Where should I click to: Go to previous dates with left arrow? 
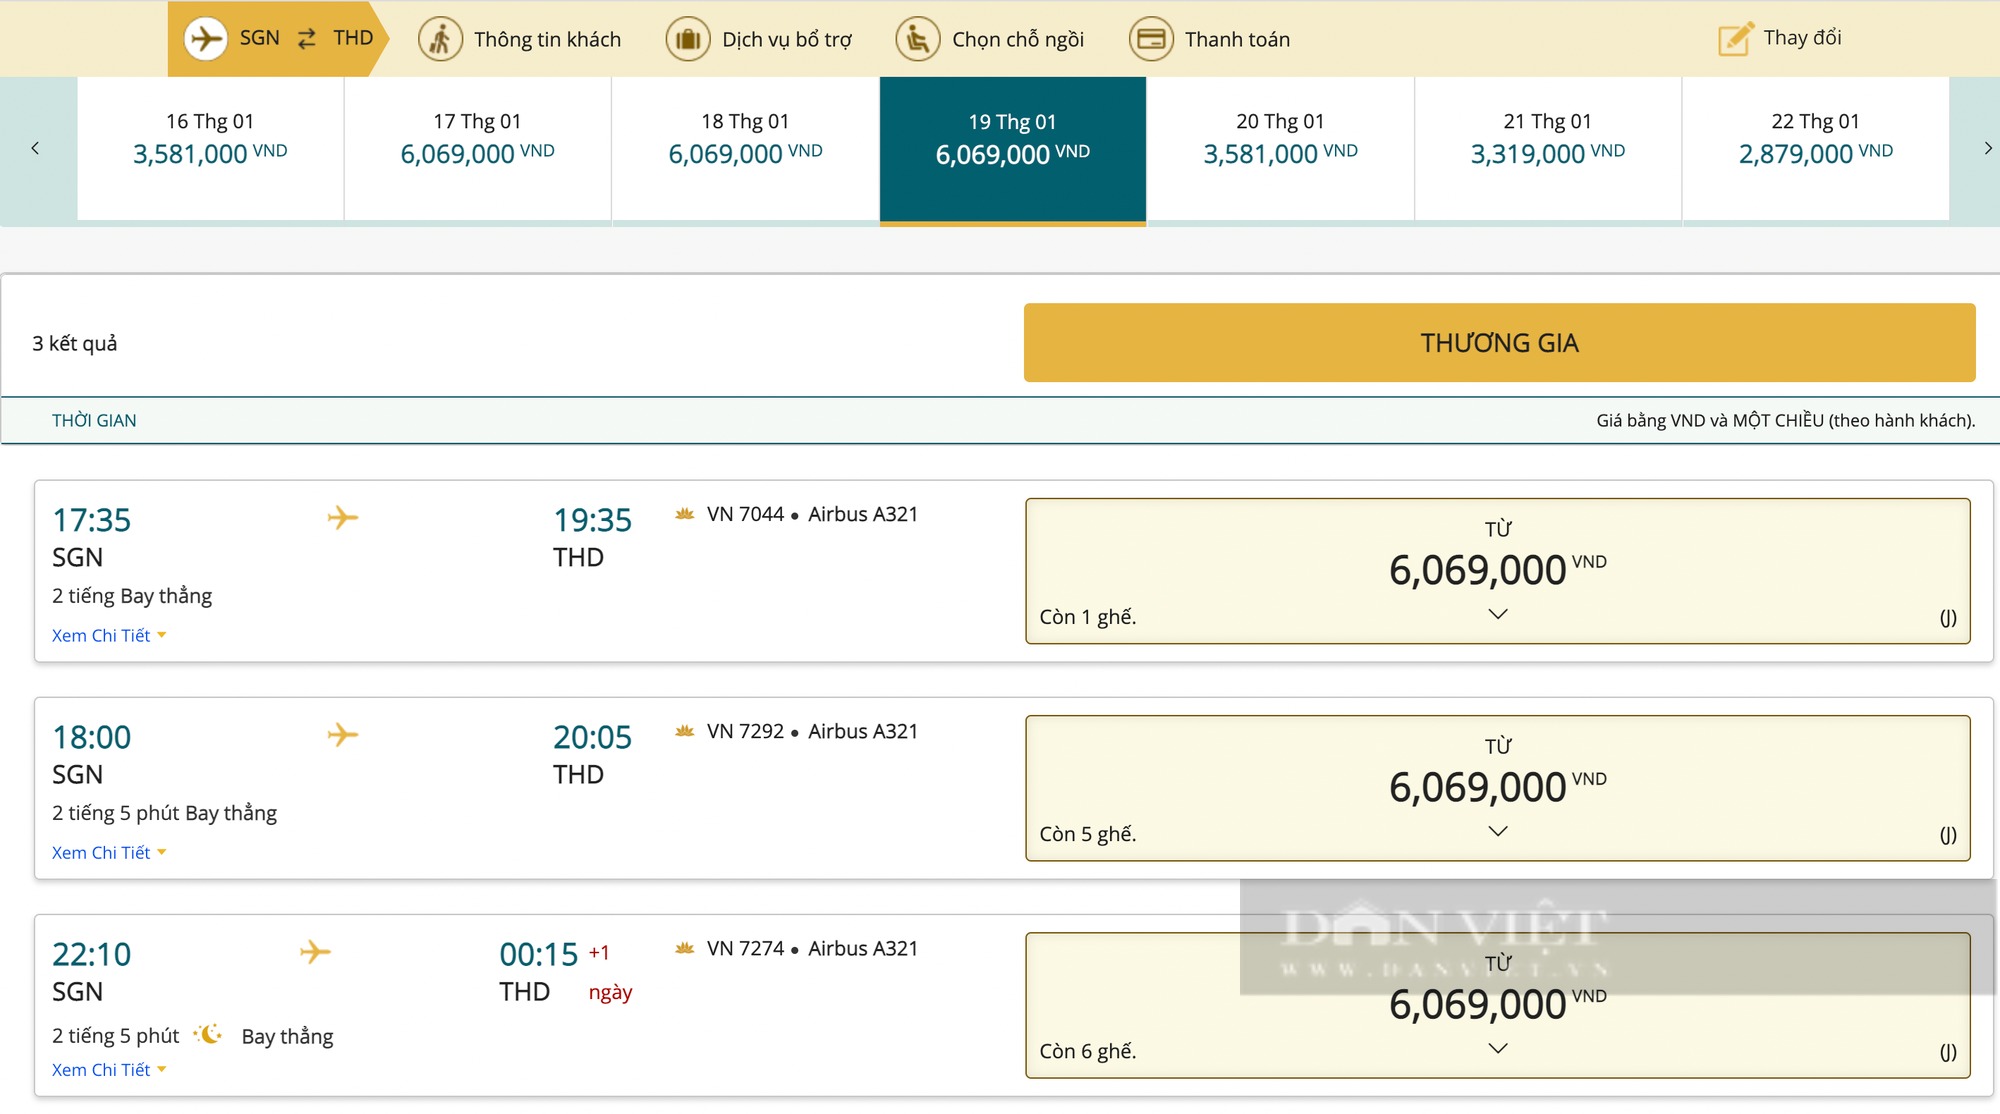[x=35, y=148]
